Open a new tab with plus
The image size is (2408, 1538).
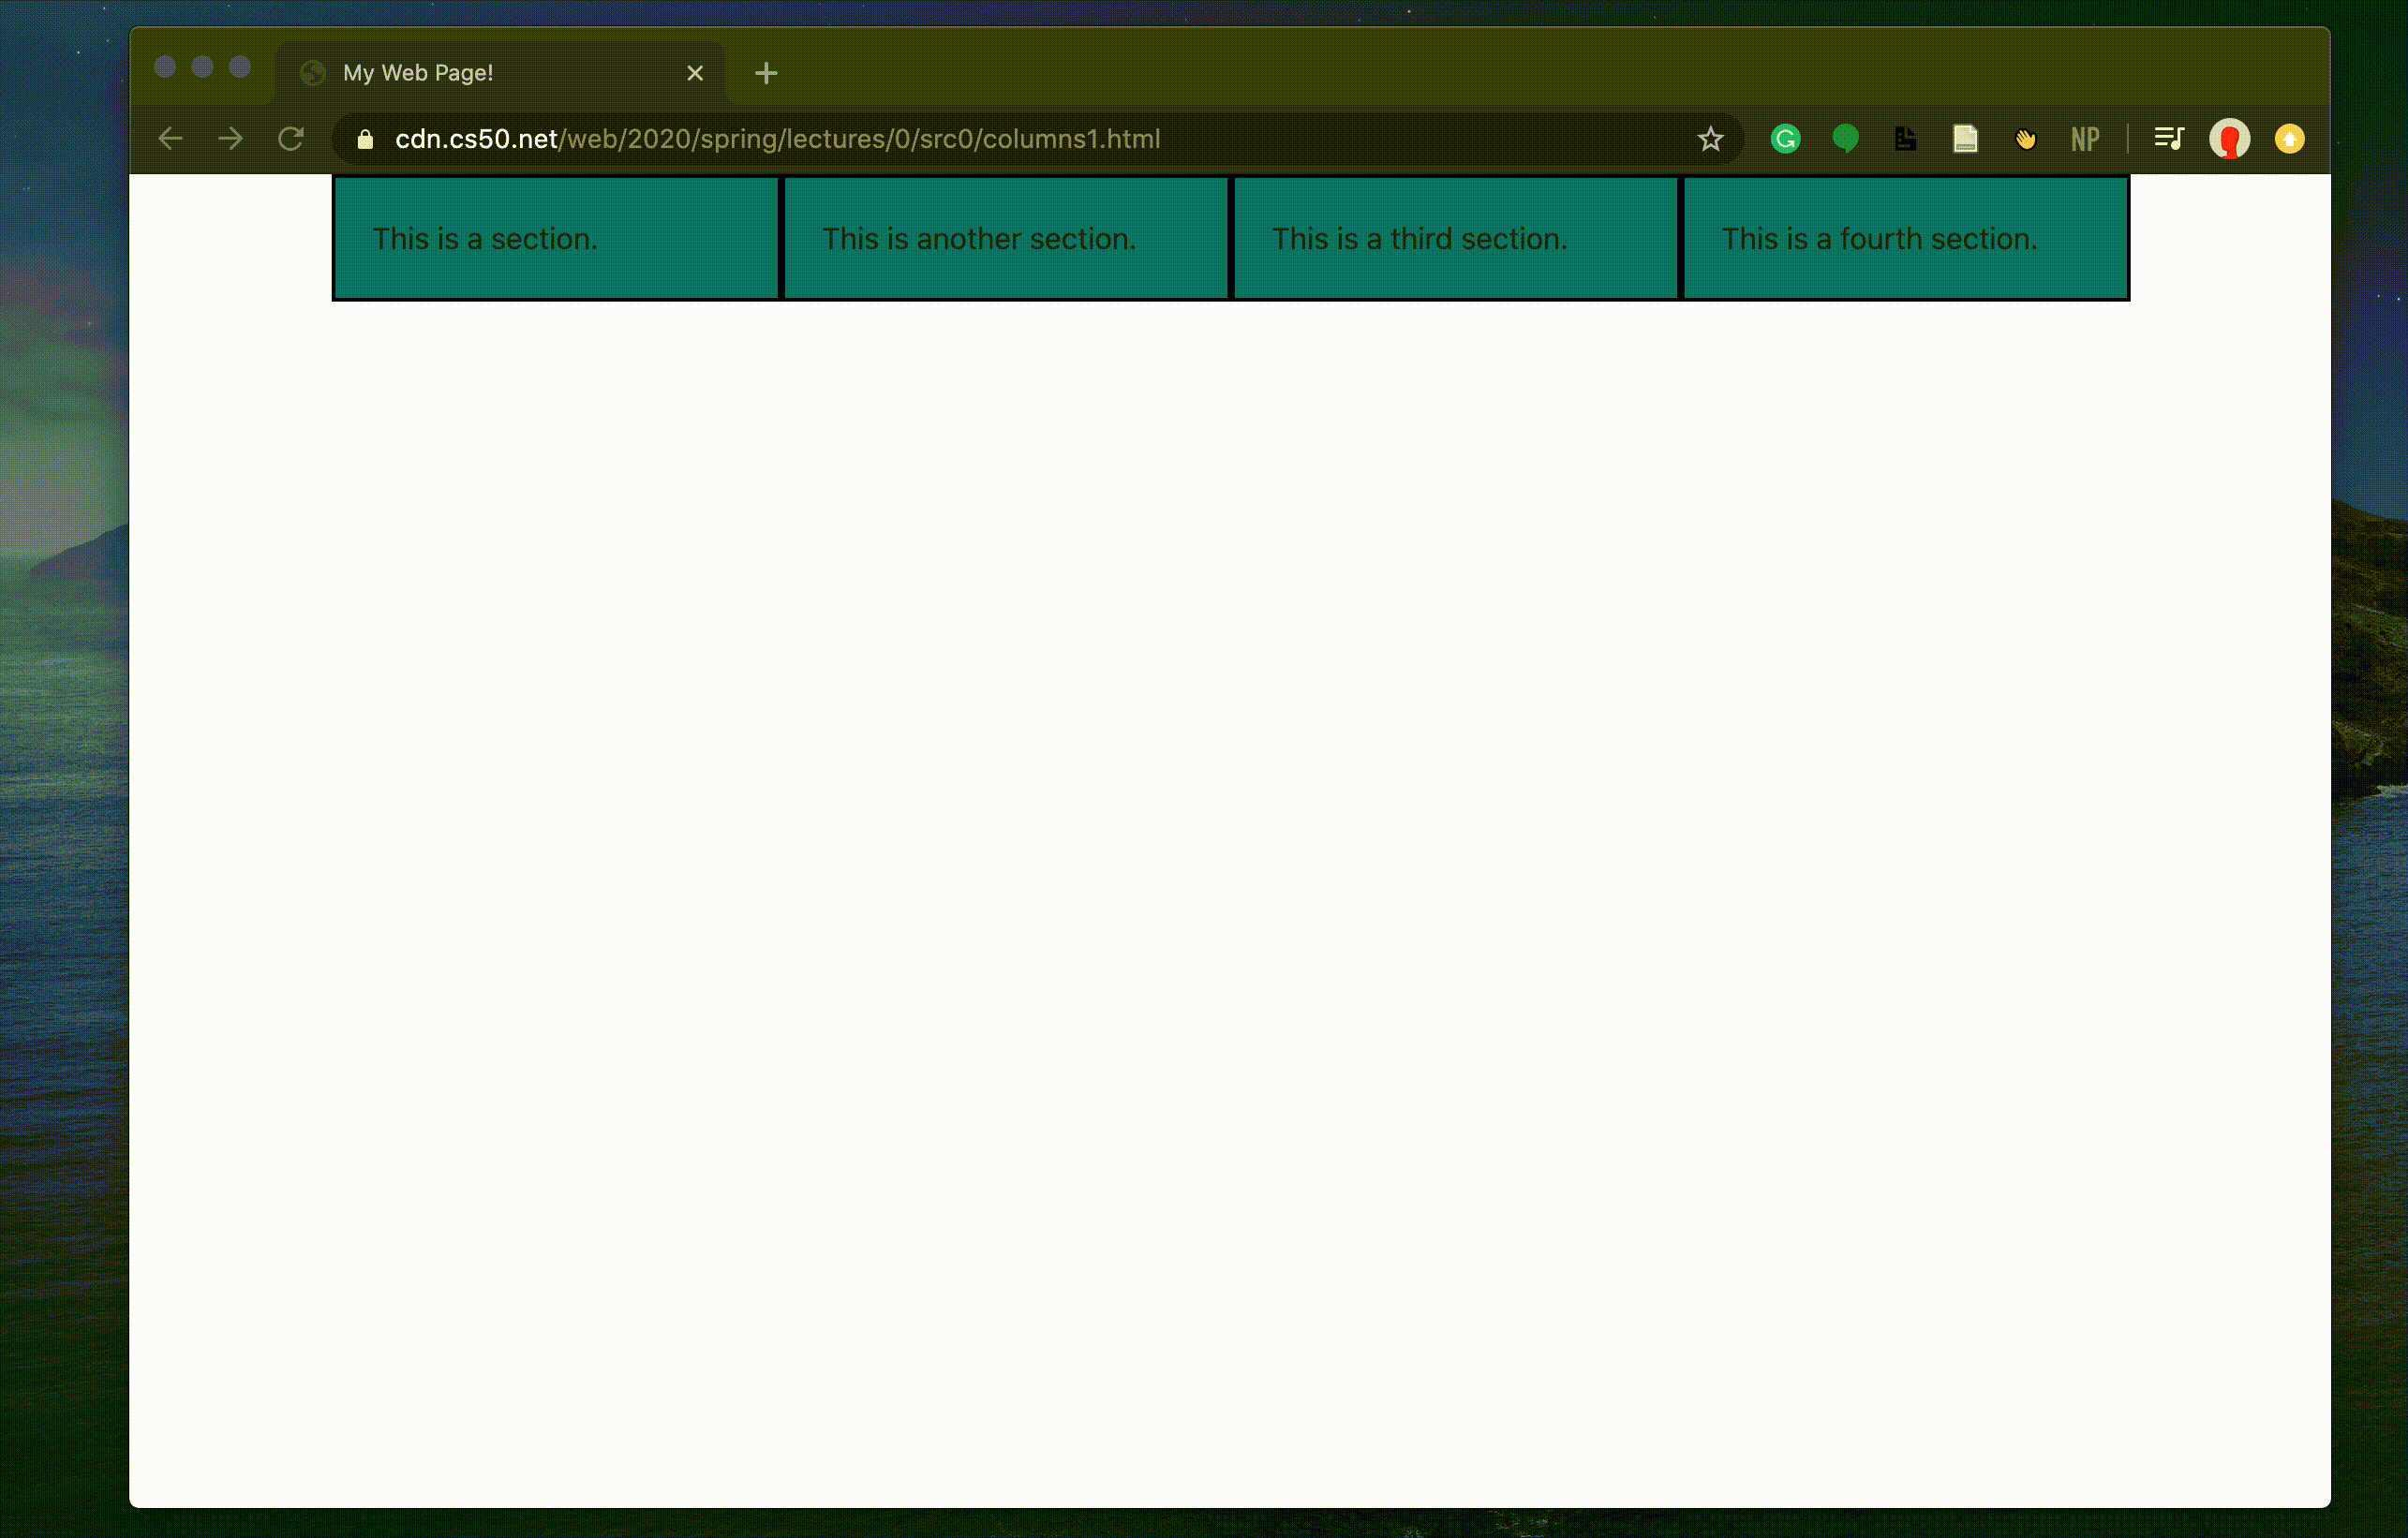[766, 73]
